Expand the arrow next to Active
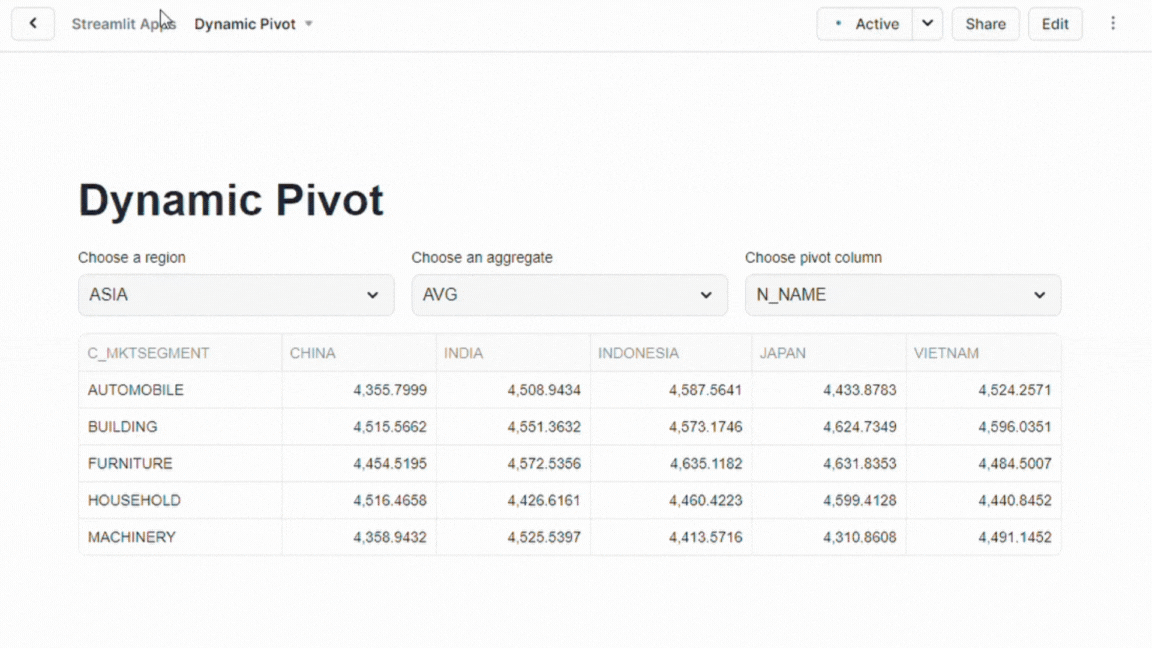 [928, 24]
